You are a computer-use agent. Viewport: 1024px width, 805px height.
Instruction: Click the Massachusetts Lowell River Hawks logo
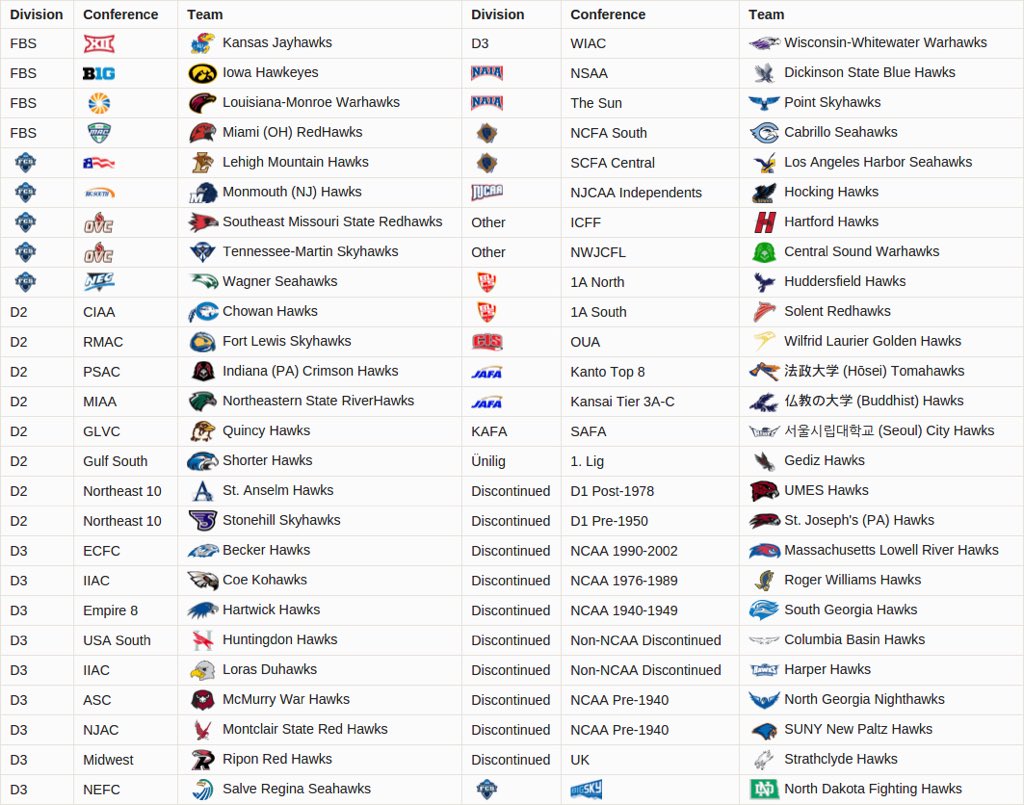point(764,551)
